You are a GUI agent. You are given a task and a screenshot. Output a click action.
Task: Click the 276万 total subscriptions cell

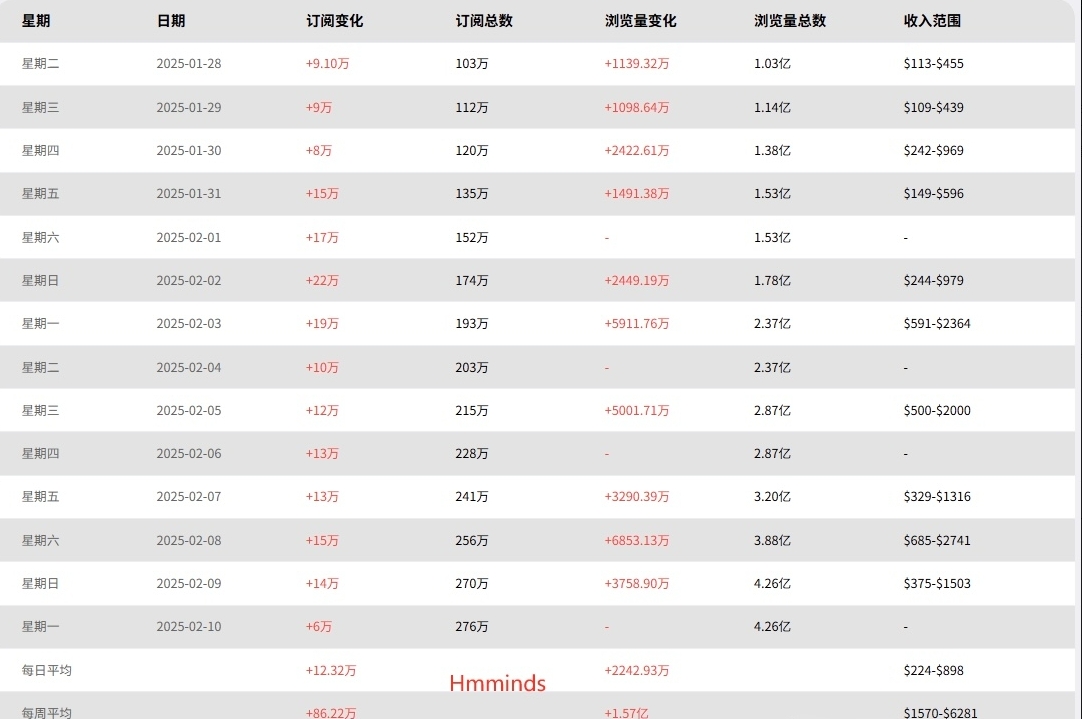click(x=472, y=627)
